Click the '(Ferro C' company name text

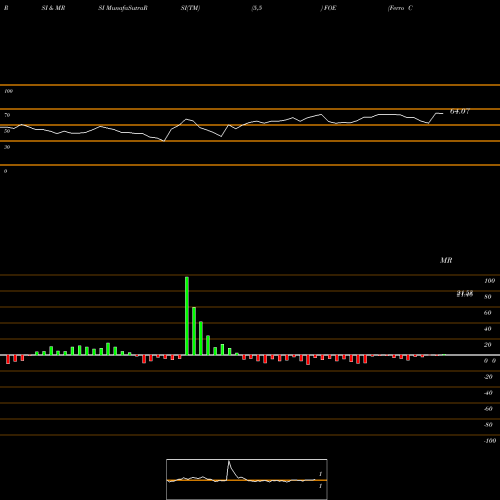pos(400,8)
